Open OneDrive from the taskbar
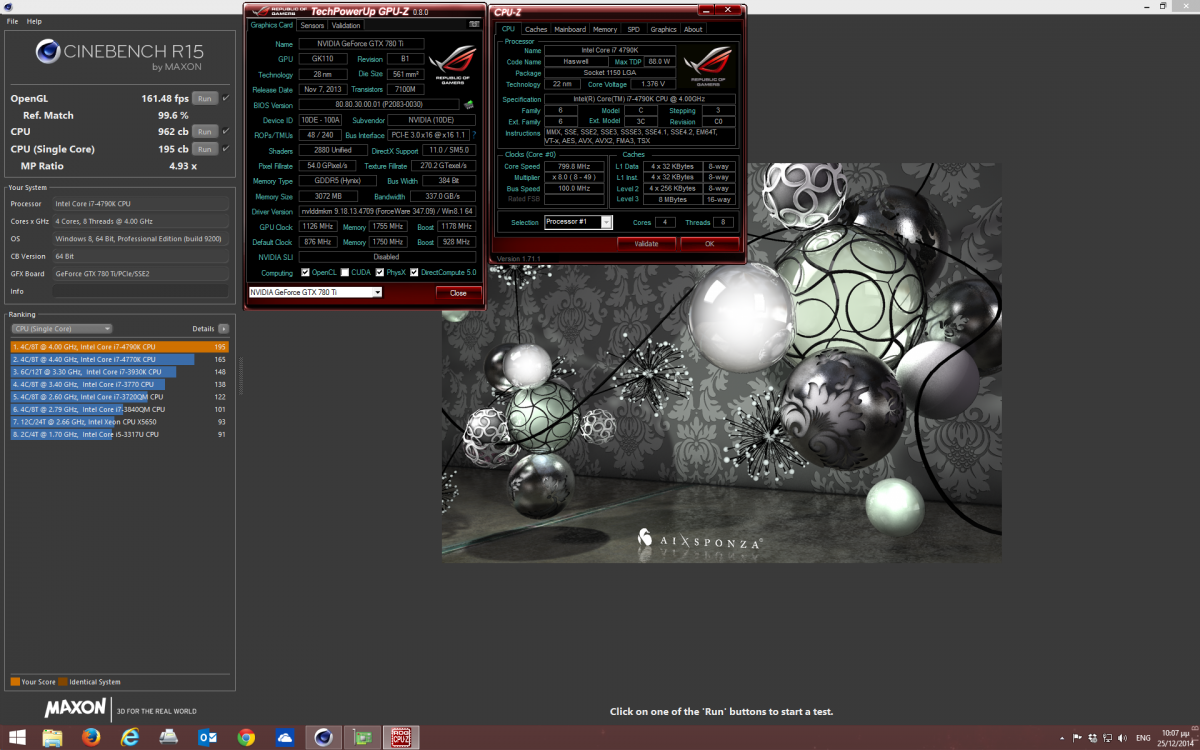Viewport: 1200px width, 750px height. (285, 738)
